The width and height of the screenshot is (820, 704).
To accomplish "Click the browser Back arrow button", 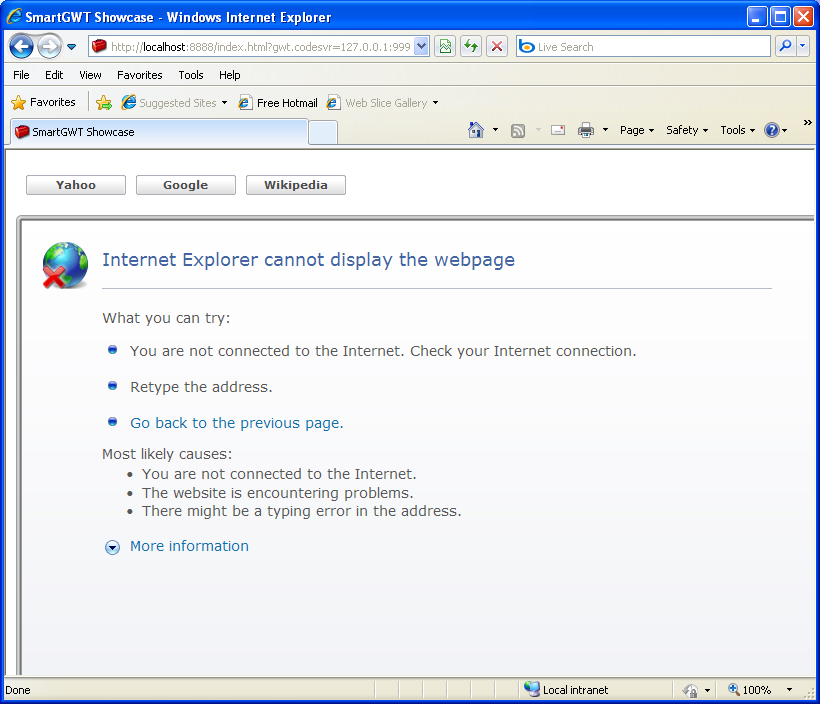I will [x=21, y=47].
